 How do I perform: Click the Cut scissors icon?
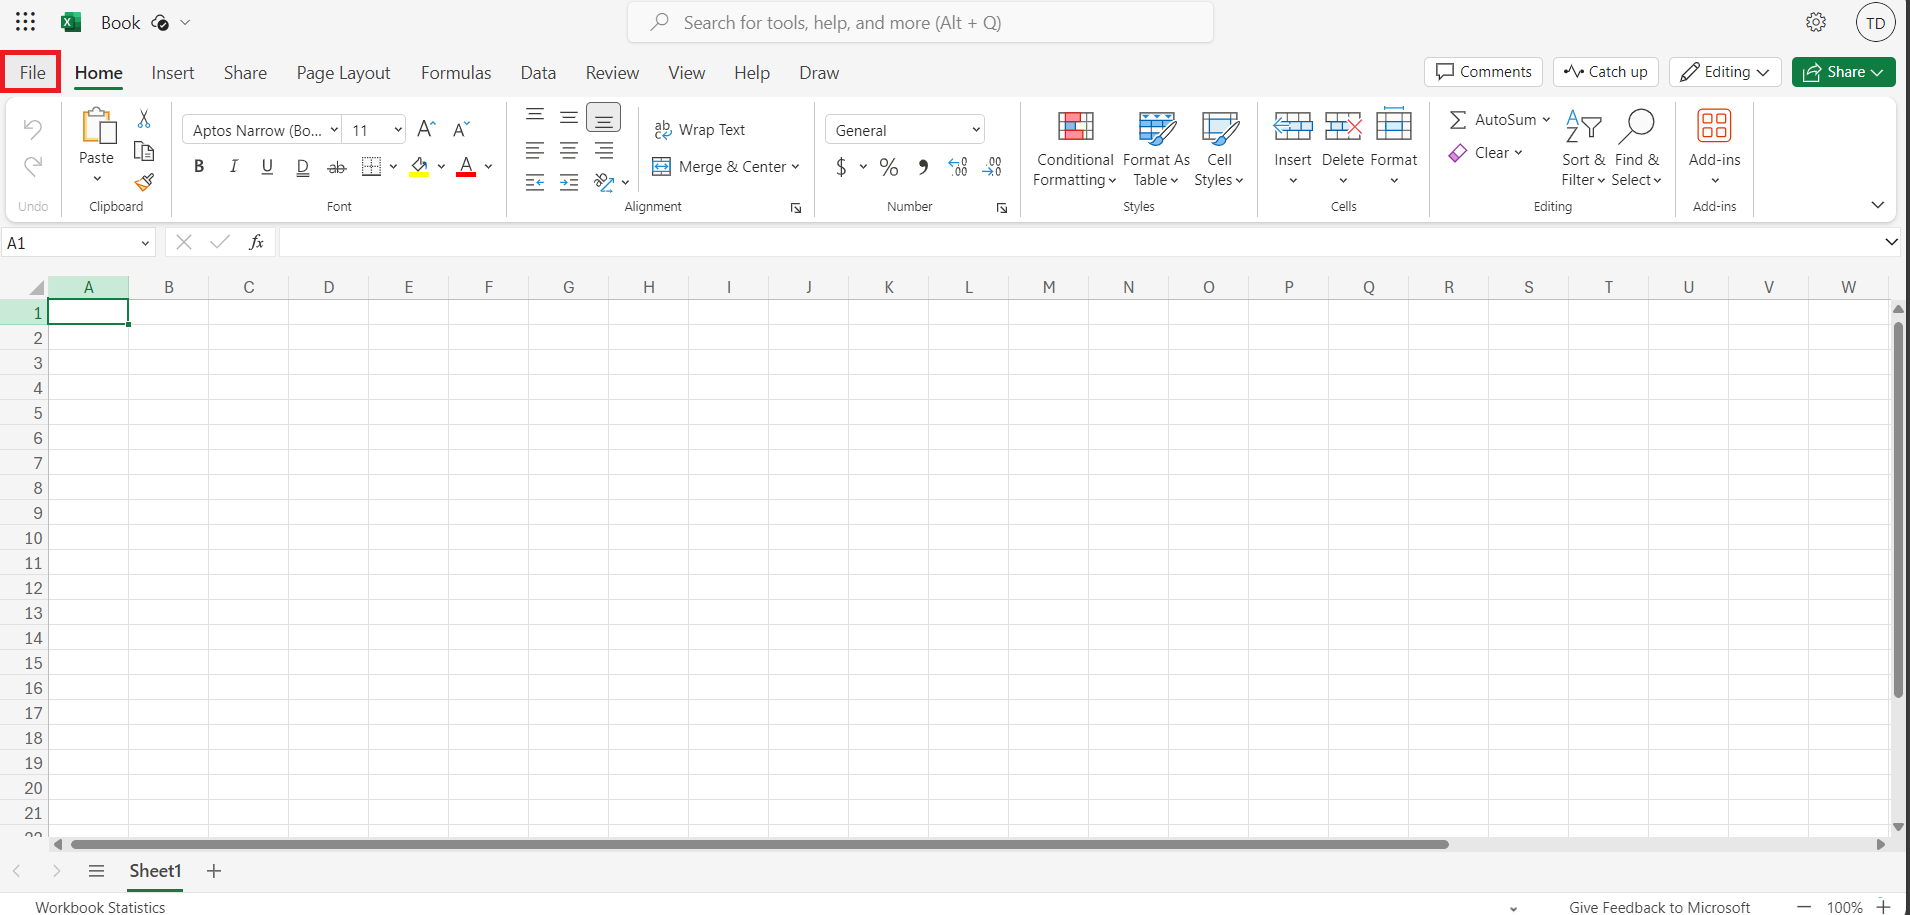click(144, 119)
